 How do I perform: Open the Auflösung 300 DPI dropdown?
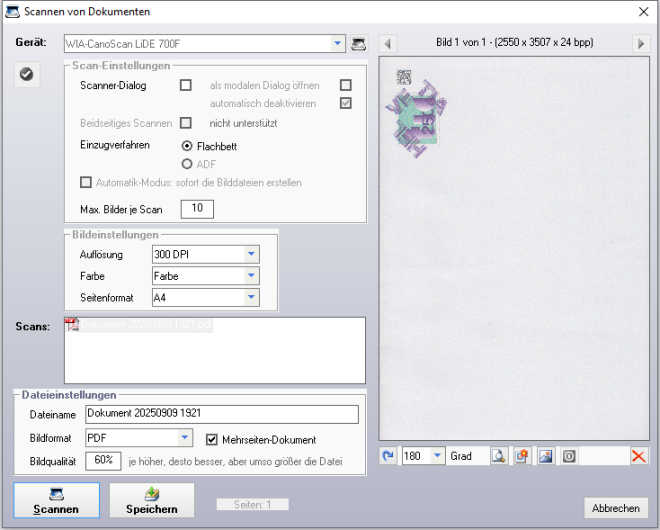tap(251, 254)
